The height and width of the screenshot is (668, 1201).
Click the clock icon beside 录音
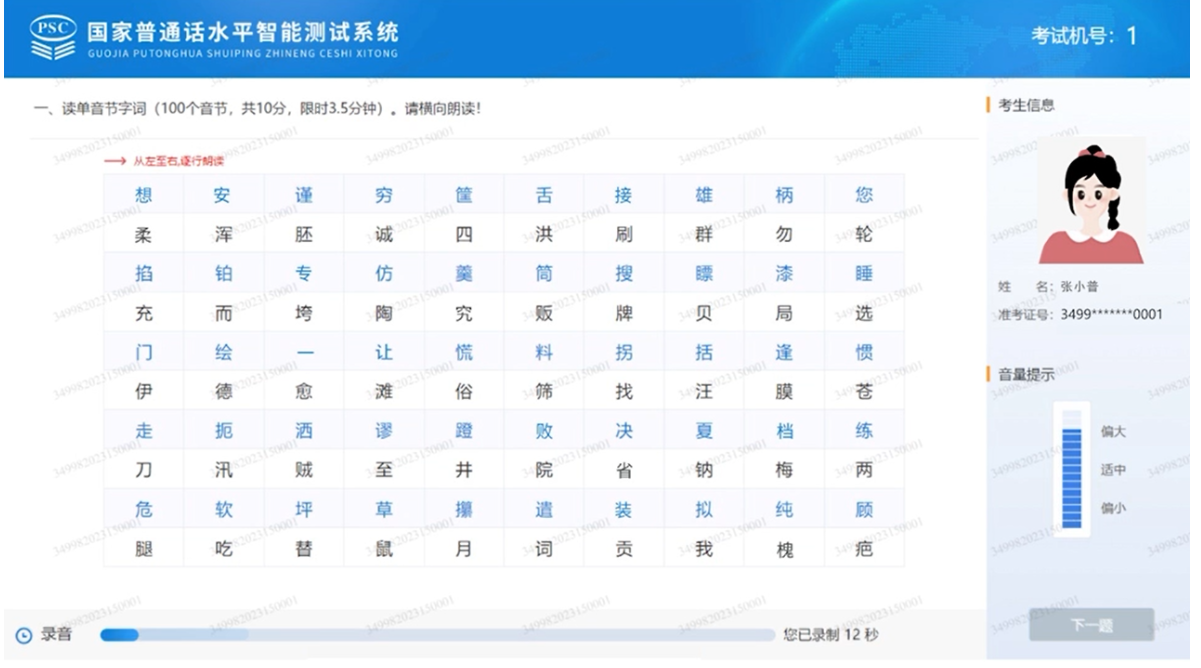(x=24, y=635)
